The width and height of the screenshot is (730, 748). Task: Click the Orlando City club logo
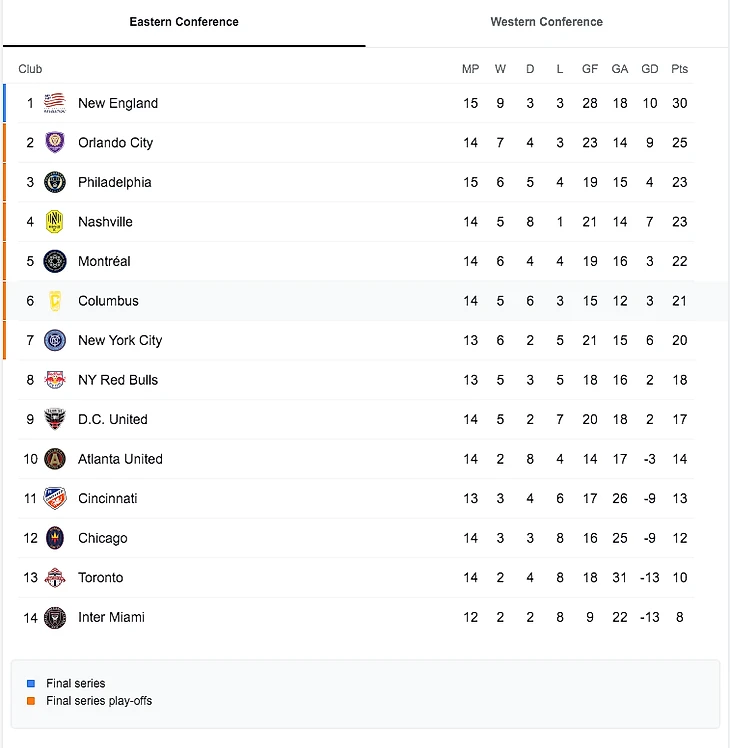(55, 143)
